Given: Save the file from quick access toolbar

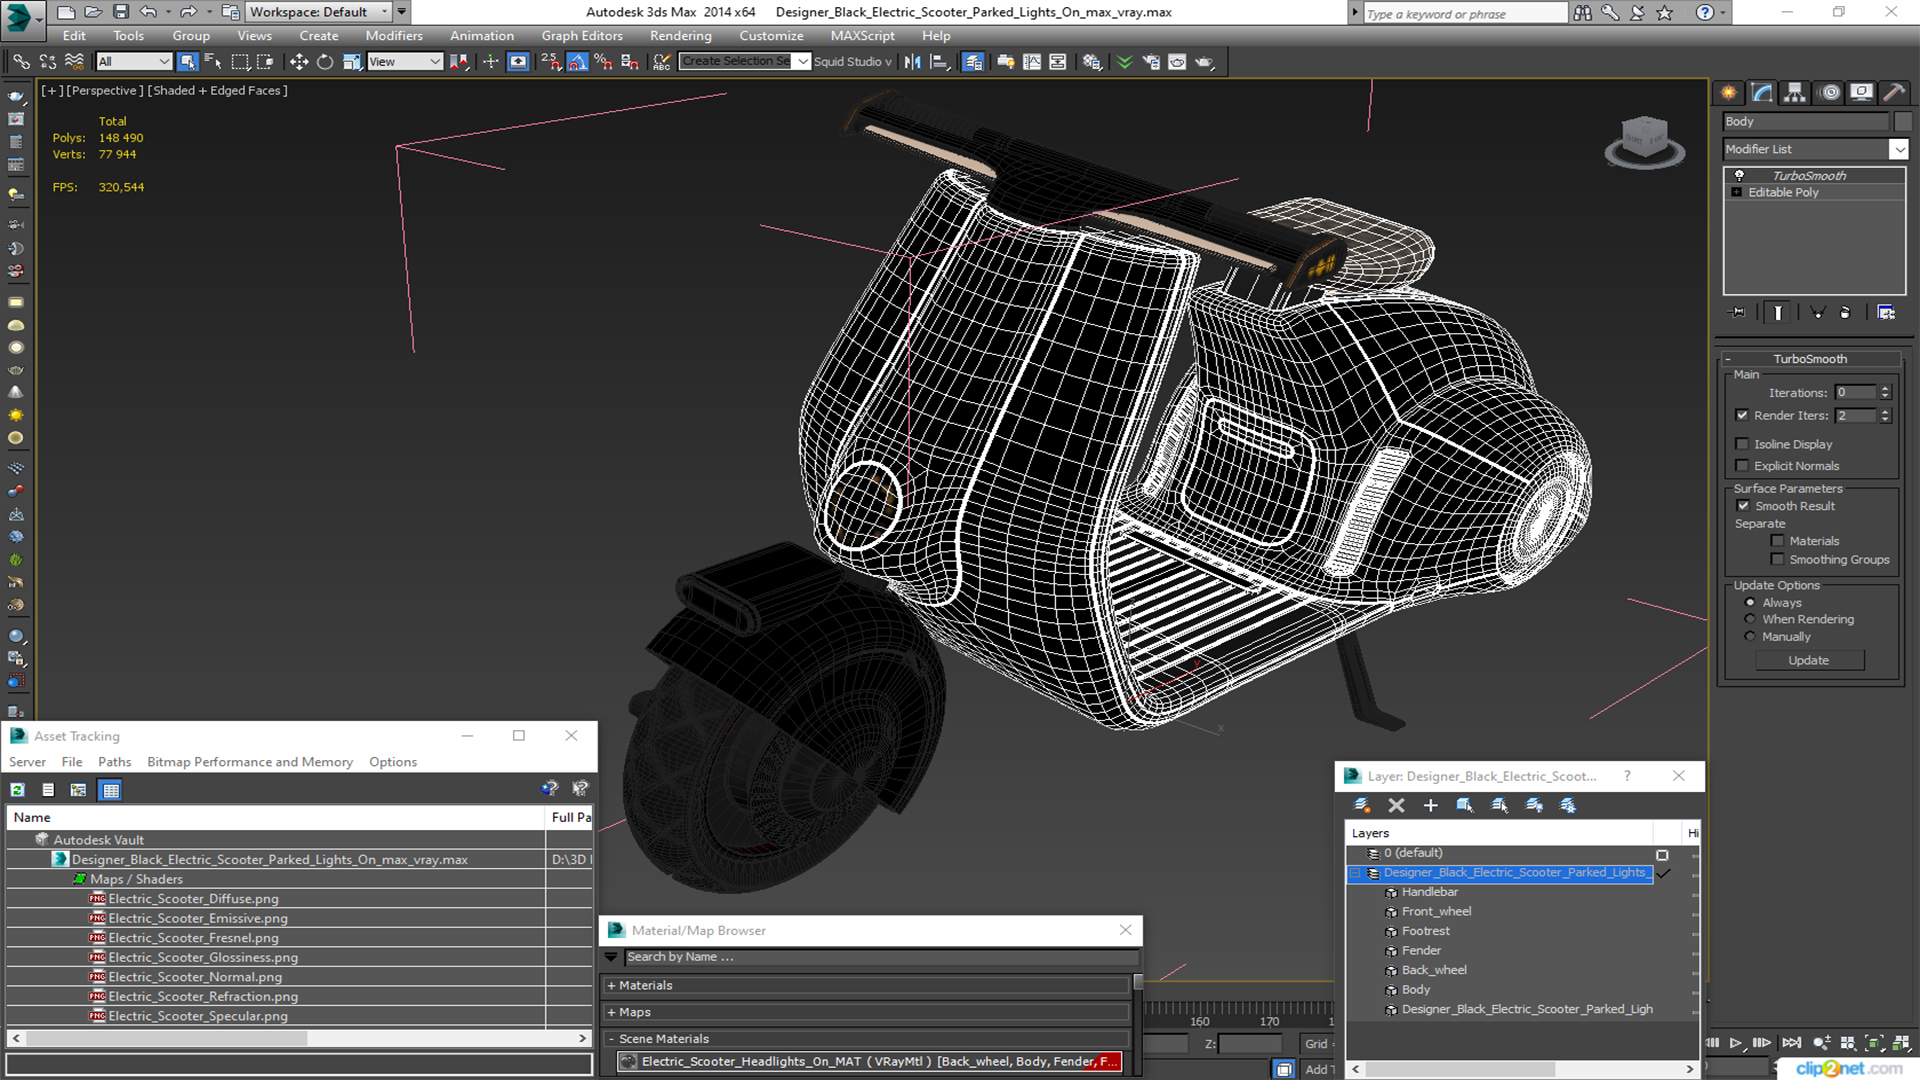Looking at the screenshot, I should click(120, 12).
